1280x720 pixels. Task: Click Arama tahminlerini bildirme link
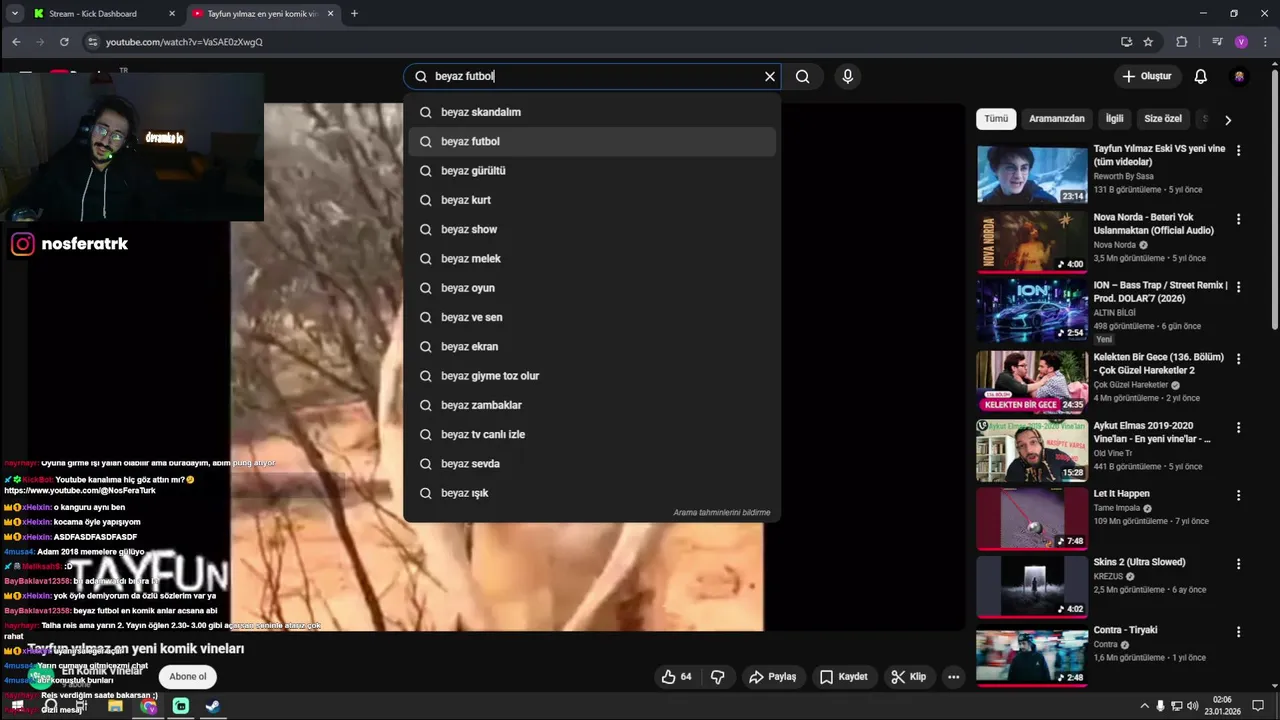pyautogui.click(x=721, y=513)
